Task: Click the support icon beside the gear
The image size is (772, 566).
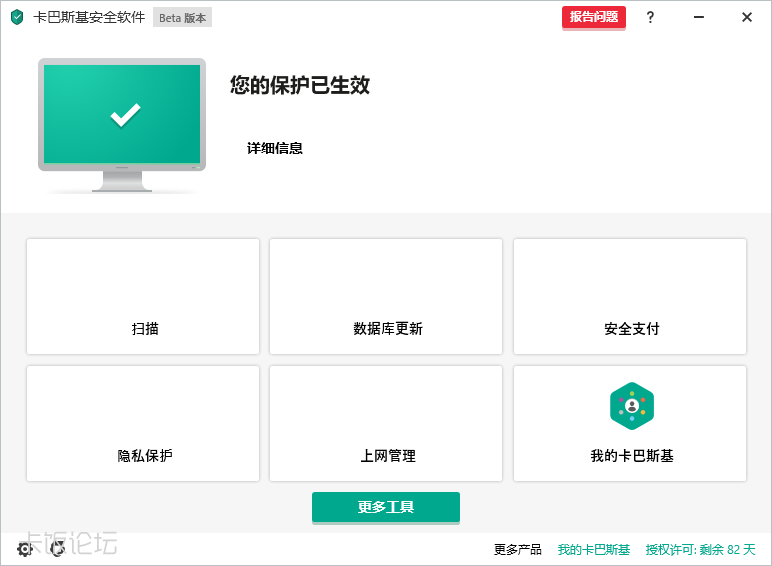Action: pyautogui.click(x=58, y=549)
